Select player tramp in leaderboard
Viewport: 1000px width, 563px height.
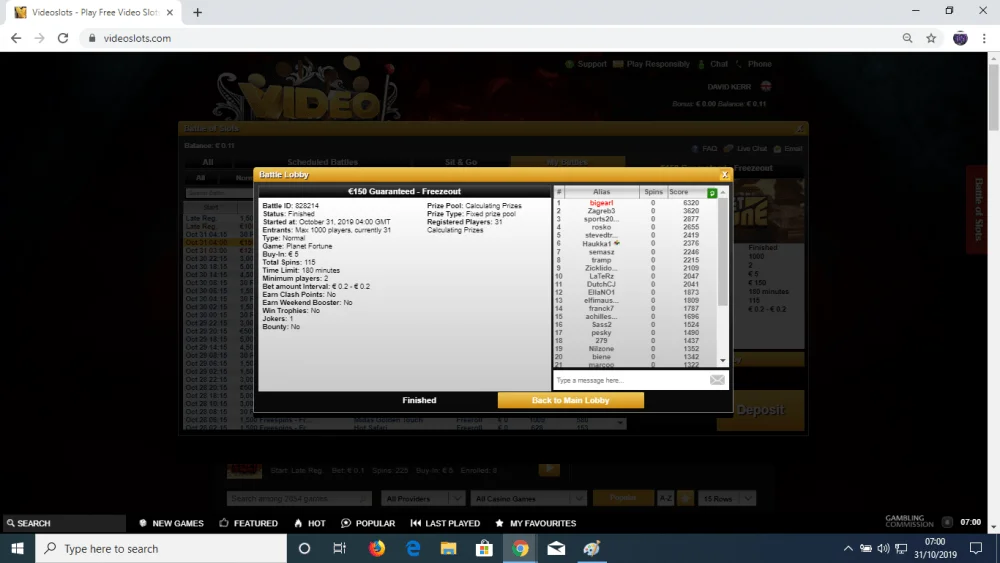tap(601, 260)
